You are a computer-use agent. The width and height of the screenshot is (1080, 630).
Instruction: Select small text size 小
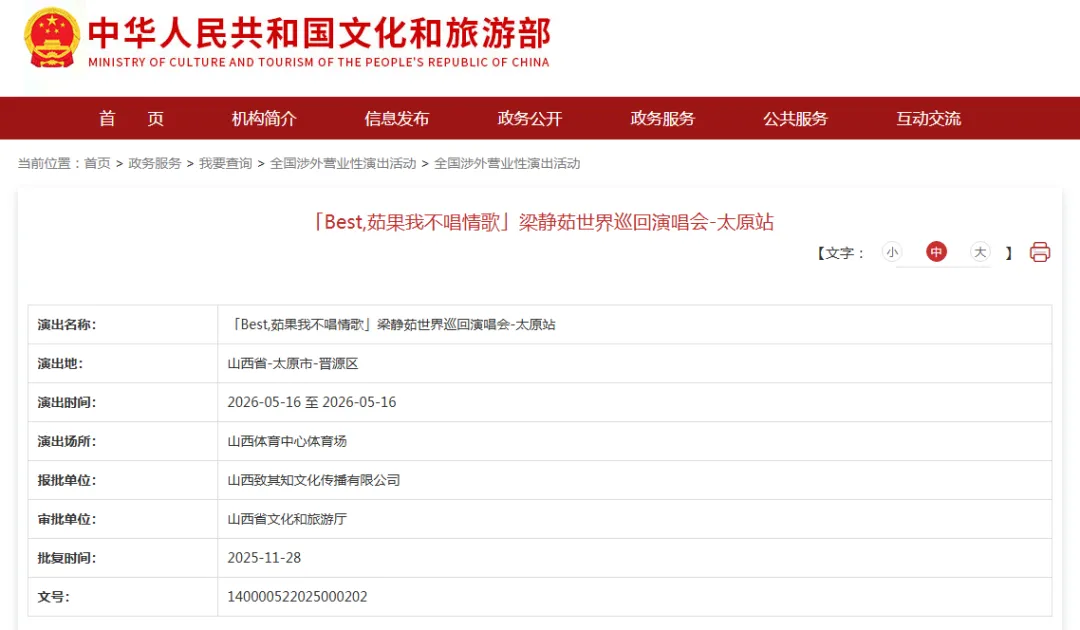coord(892,252)
